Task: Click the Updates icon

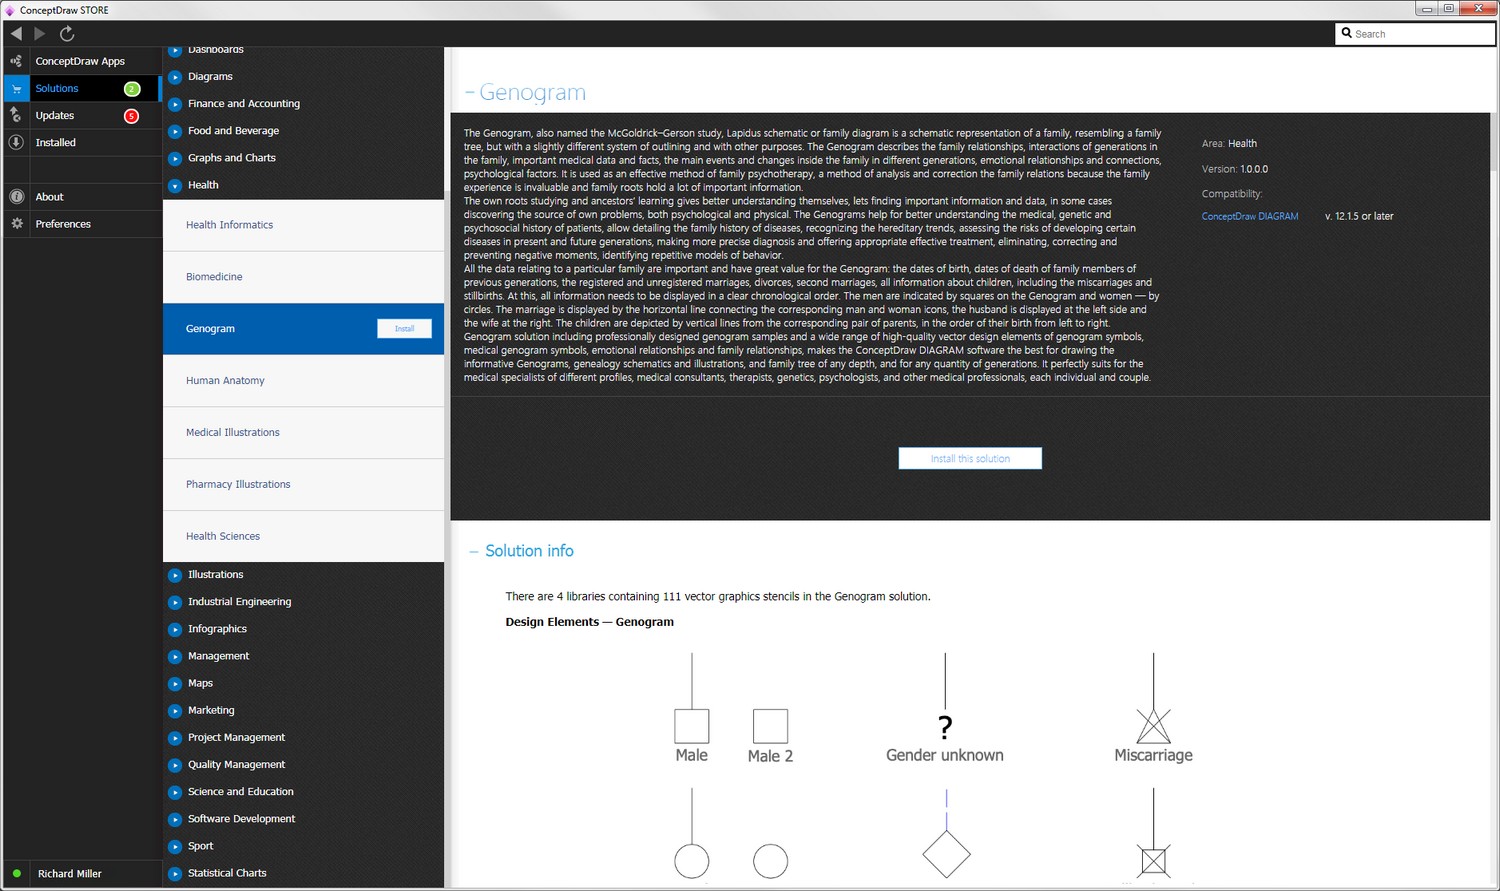Action: coord(16,115)
